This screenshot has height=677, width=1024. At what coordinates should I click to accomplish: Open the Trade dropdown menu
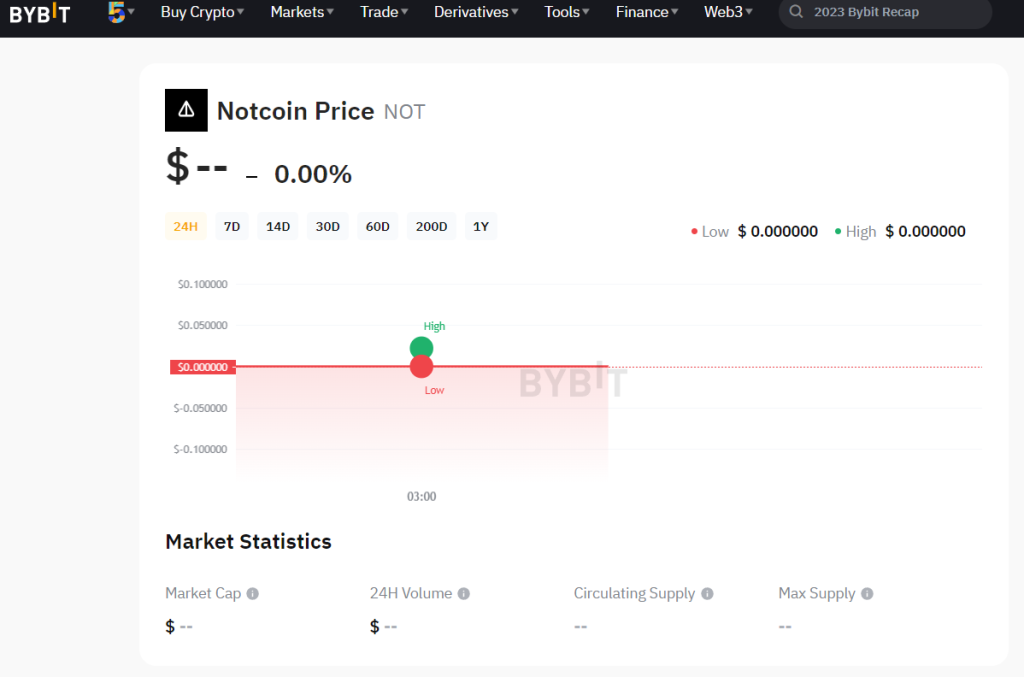coord(384,12)
